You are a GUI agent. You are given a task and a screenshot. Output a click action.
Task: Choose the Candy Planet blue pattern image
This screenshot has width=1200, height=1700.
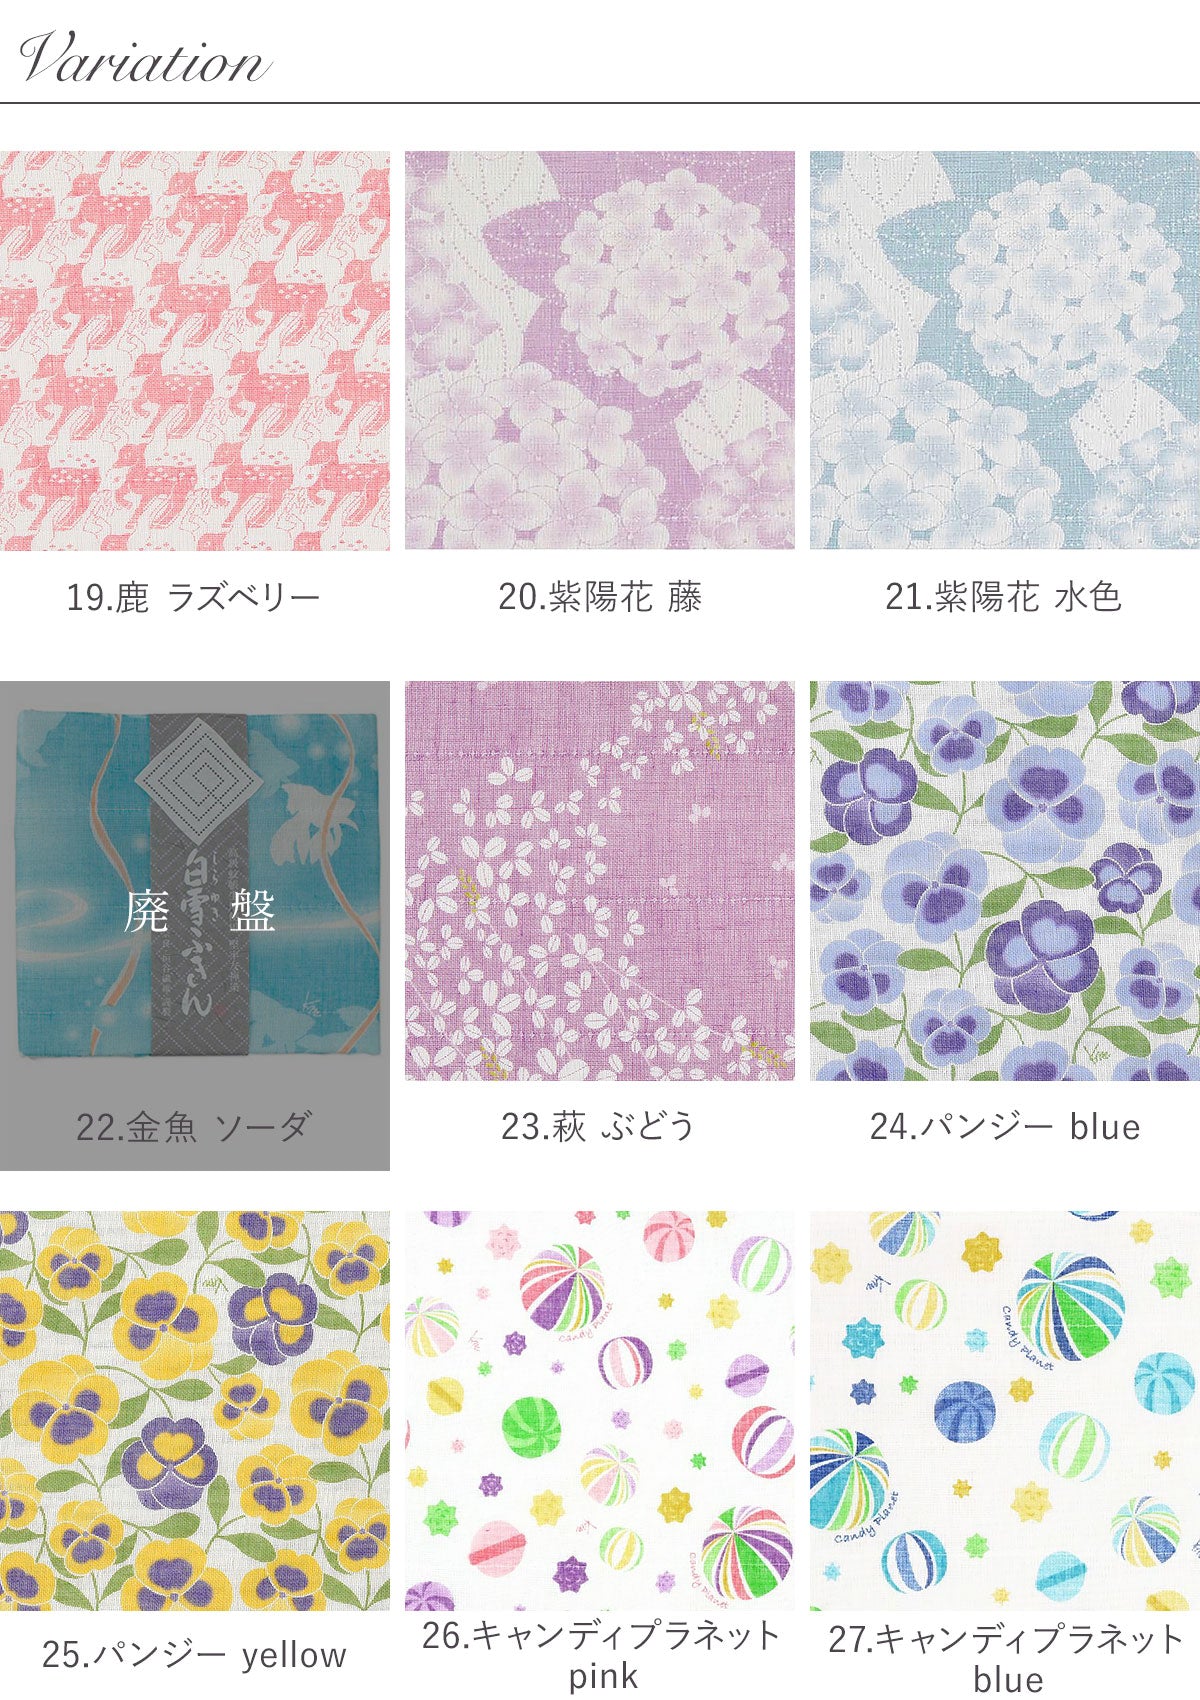[1004, 1411]
